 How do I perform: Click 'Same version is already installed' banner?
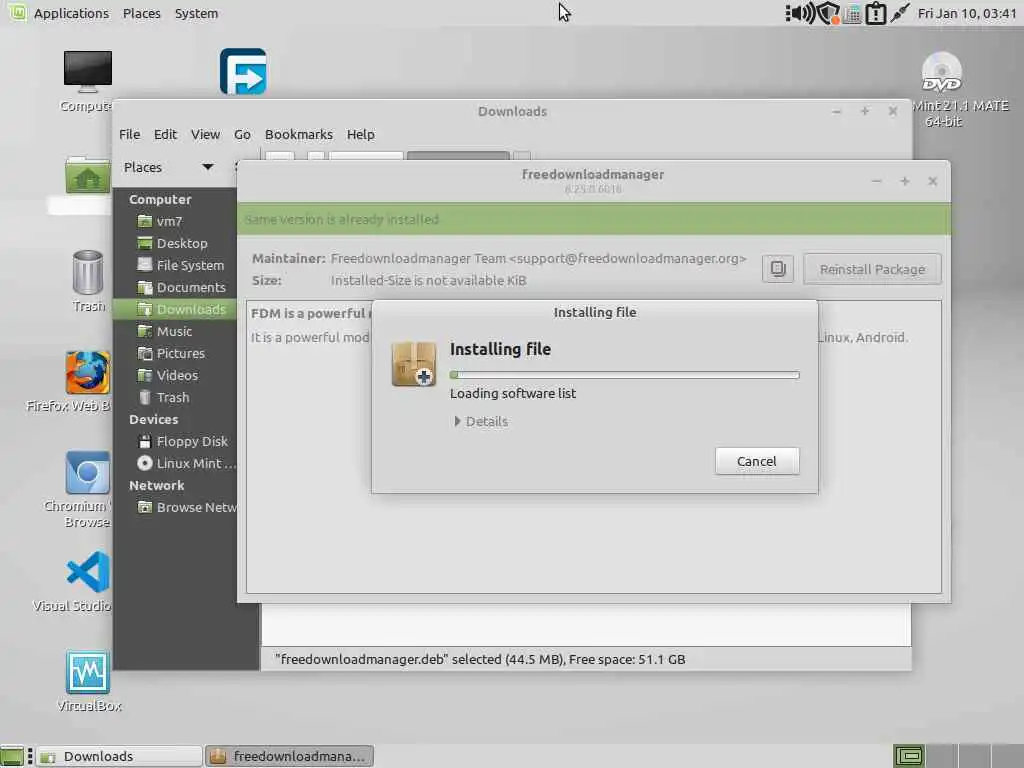(x=594, y=219)
